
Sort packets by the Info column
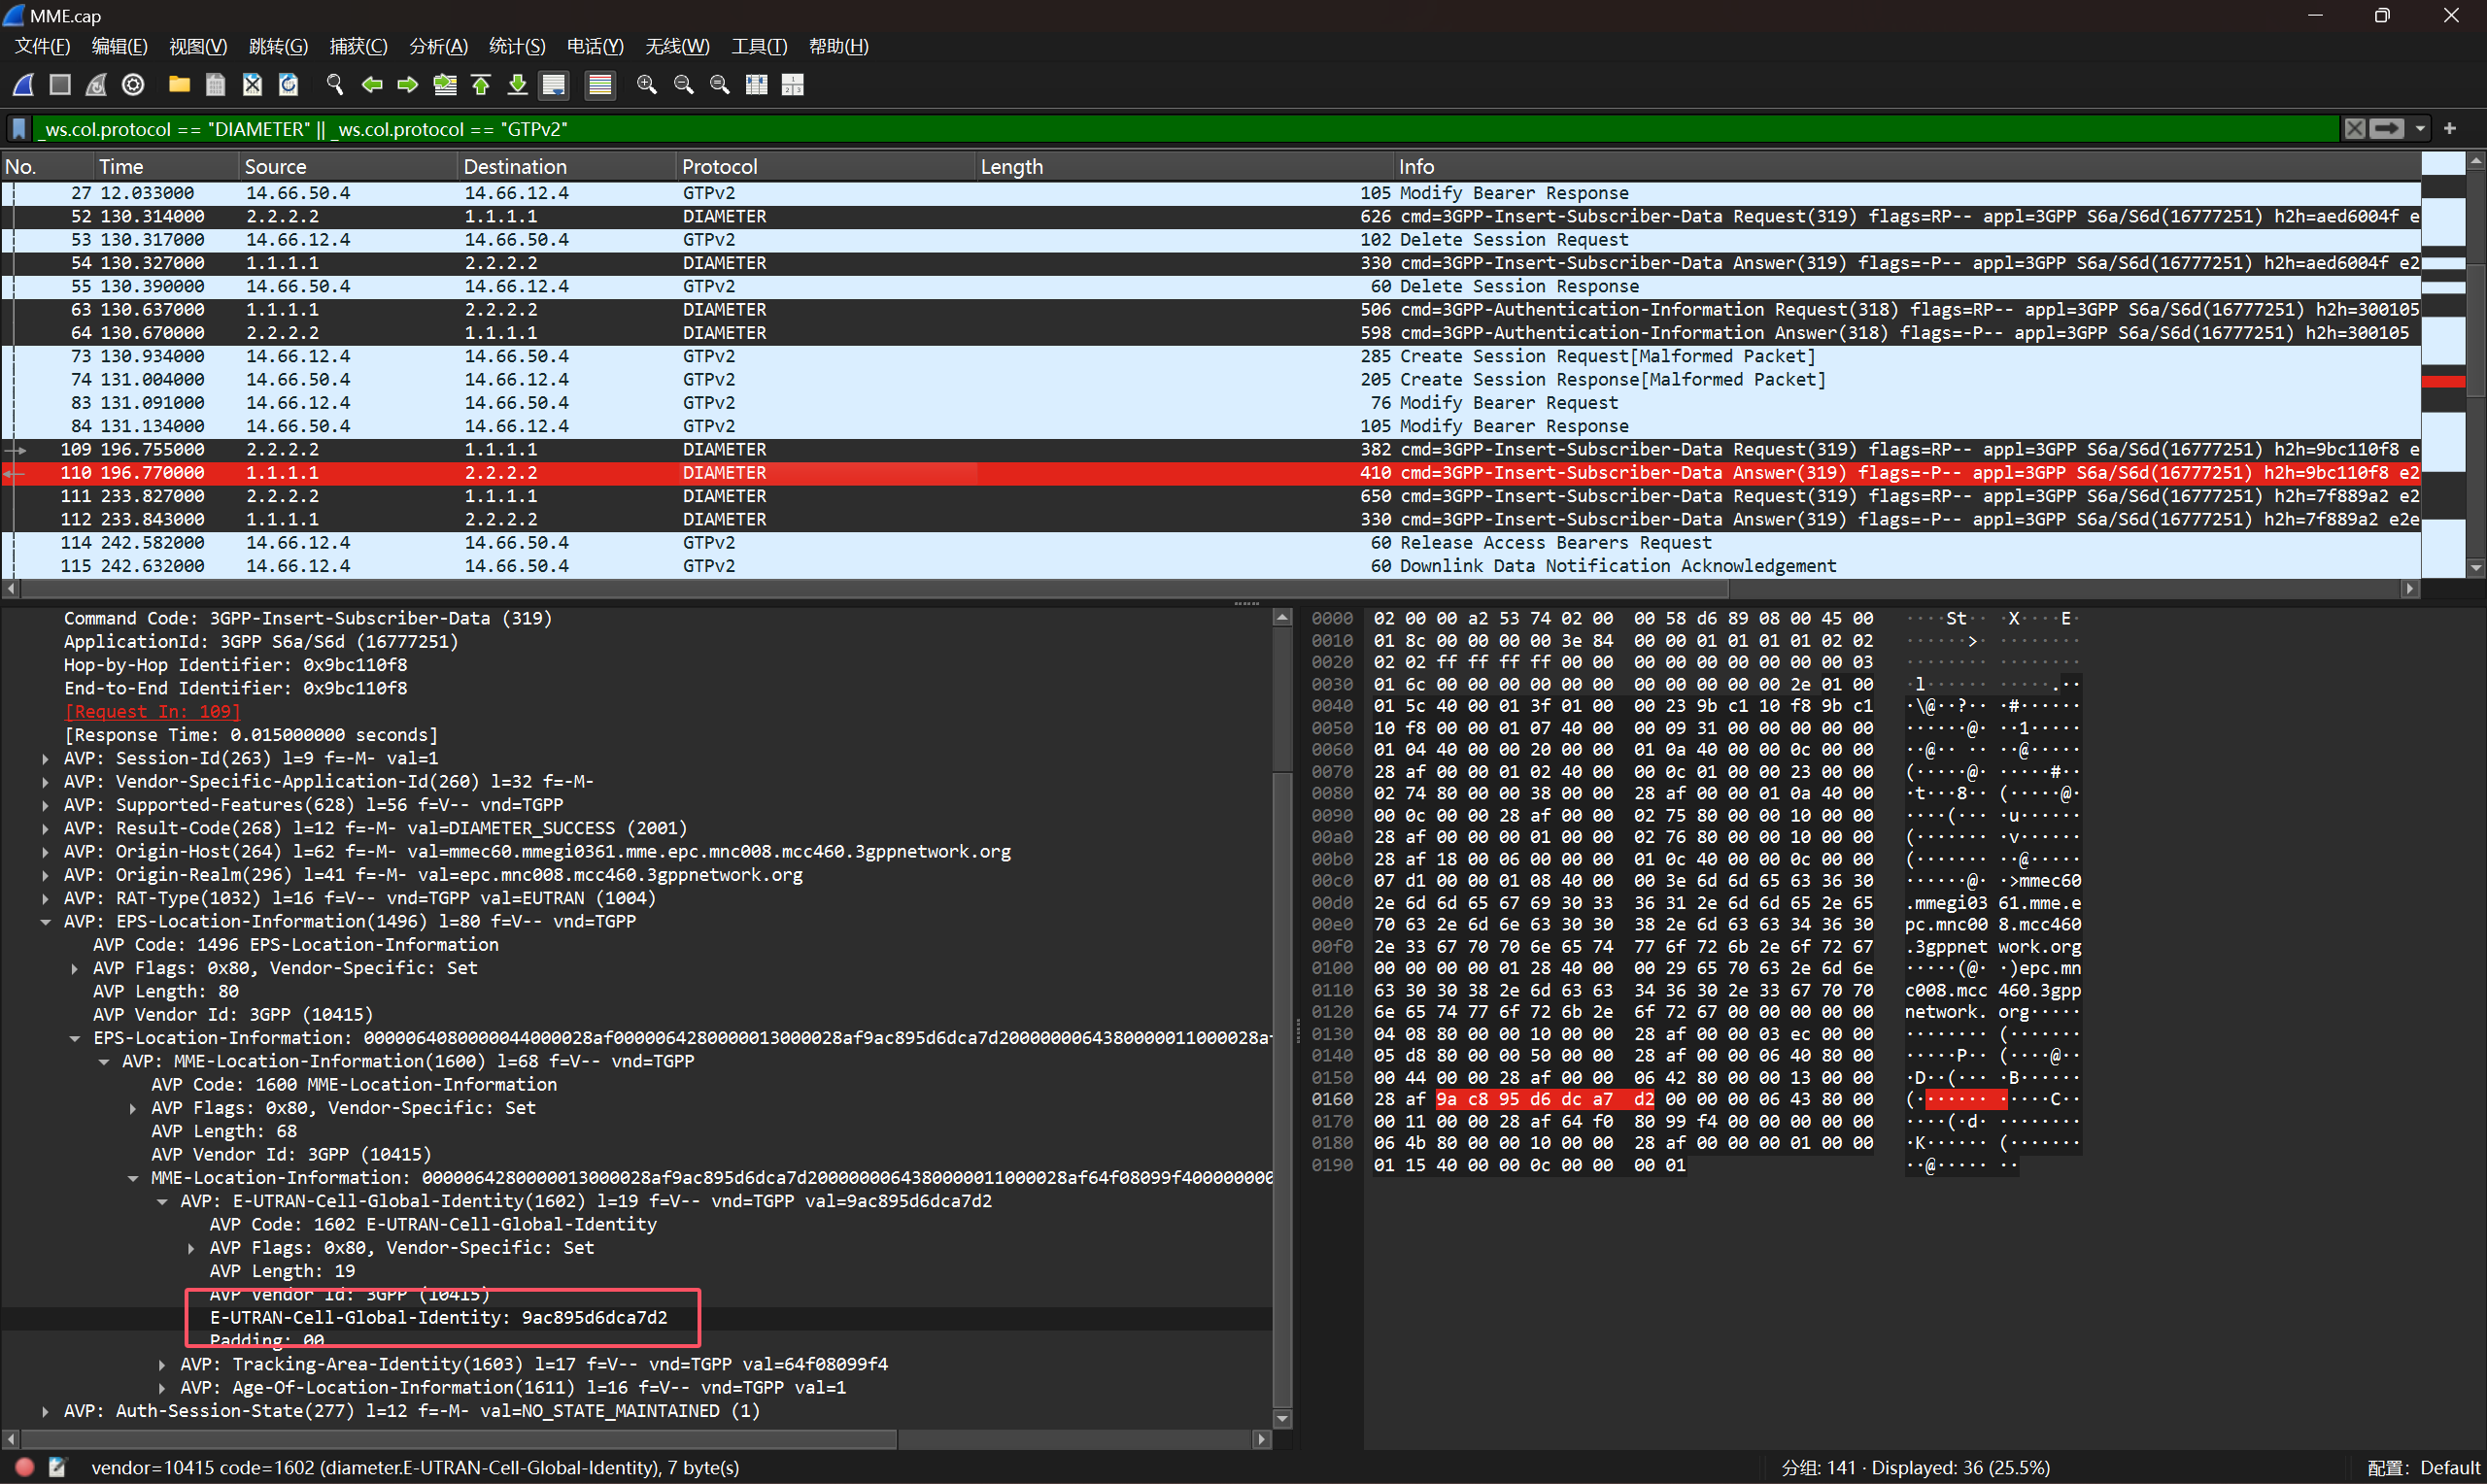click(x=1907, y=167)
